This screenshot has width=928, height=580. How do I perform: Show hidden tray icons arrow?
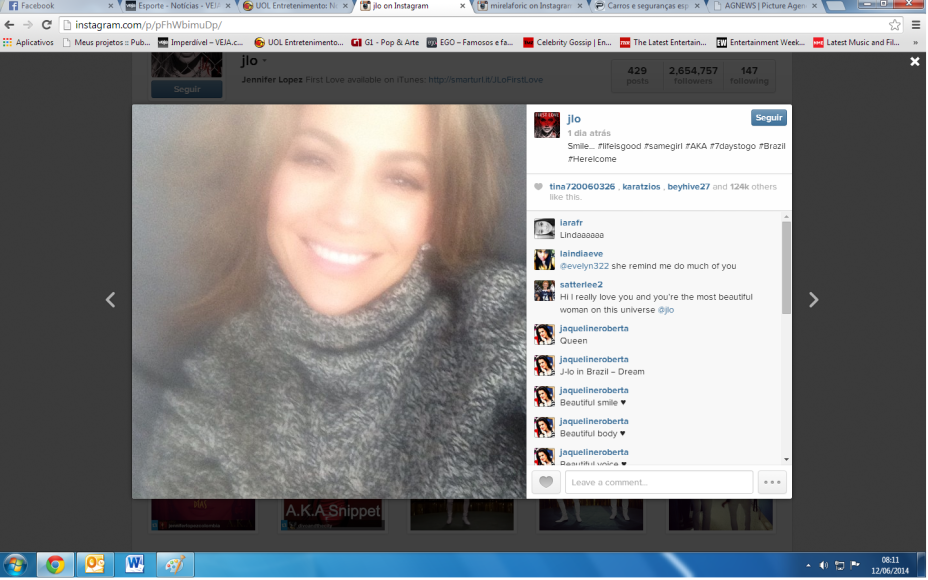808,566
